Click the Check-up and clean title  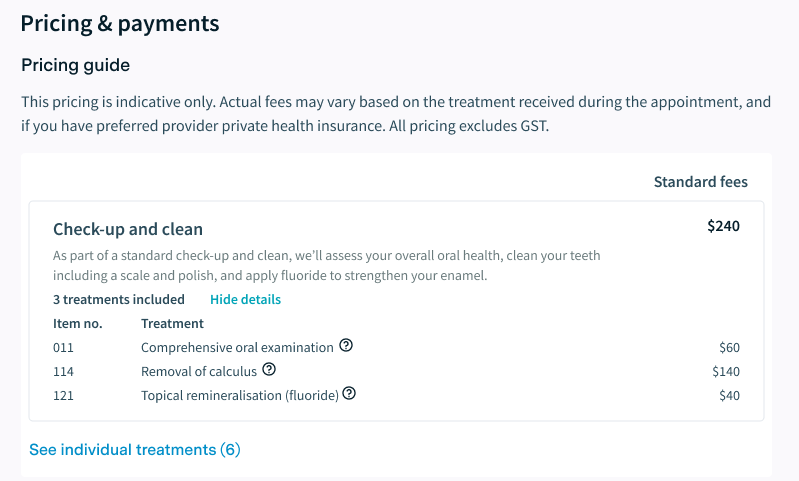coord(127,230)
